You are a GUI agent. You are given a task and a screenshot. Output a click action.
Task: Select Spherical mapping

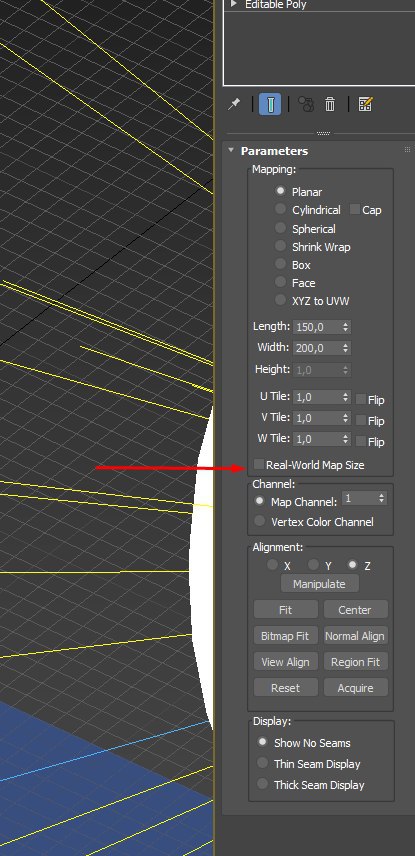pos(281,228)
